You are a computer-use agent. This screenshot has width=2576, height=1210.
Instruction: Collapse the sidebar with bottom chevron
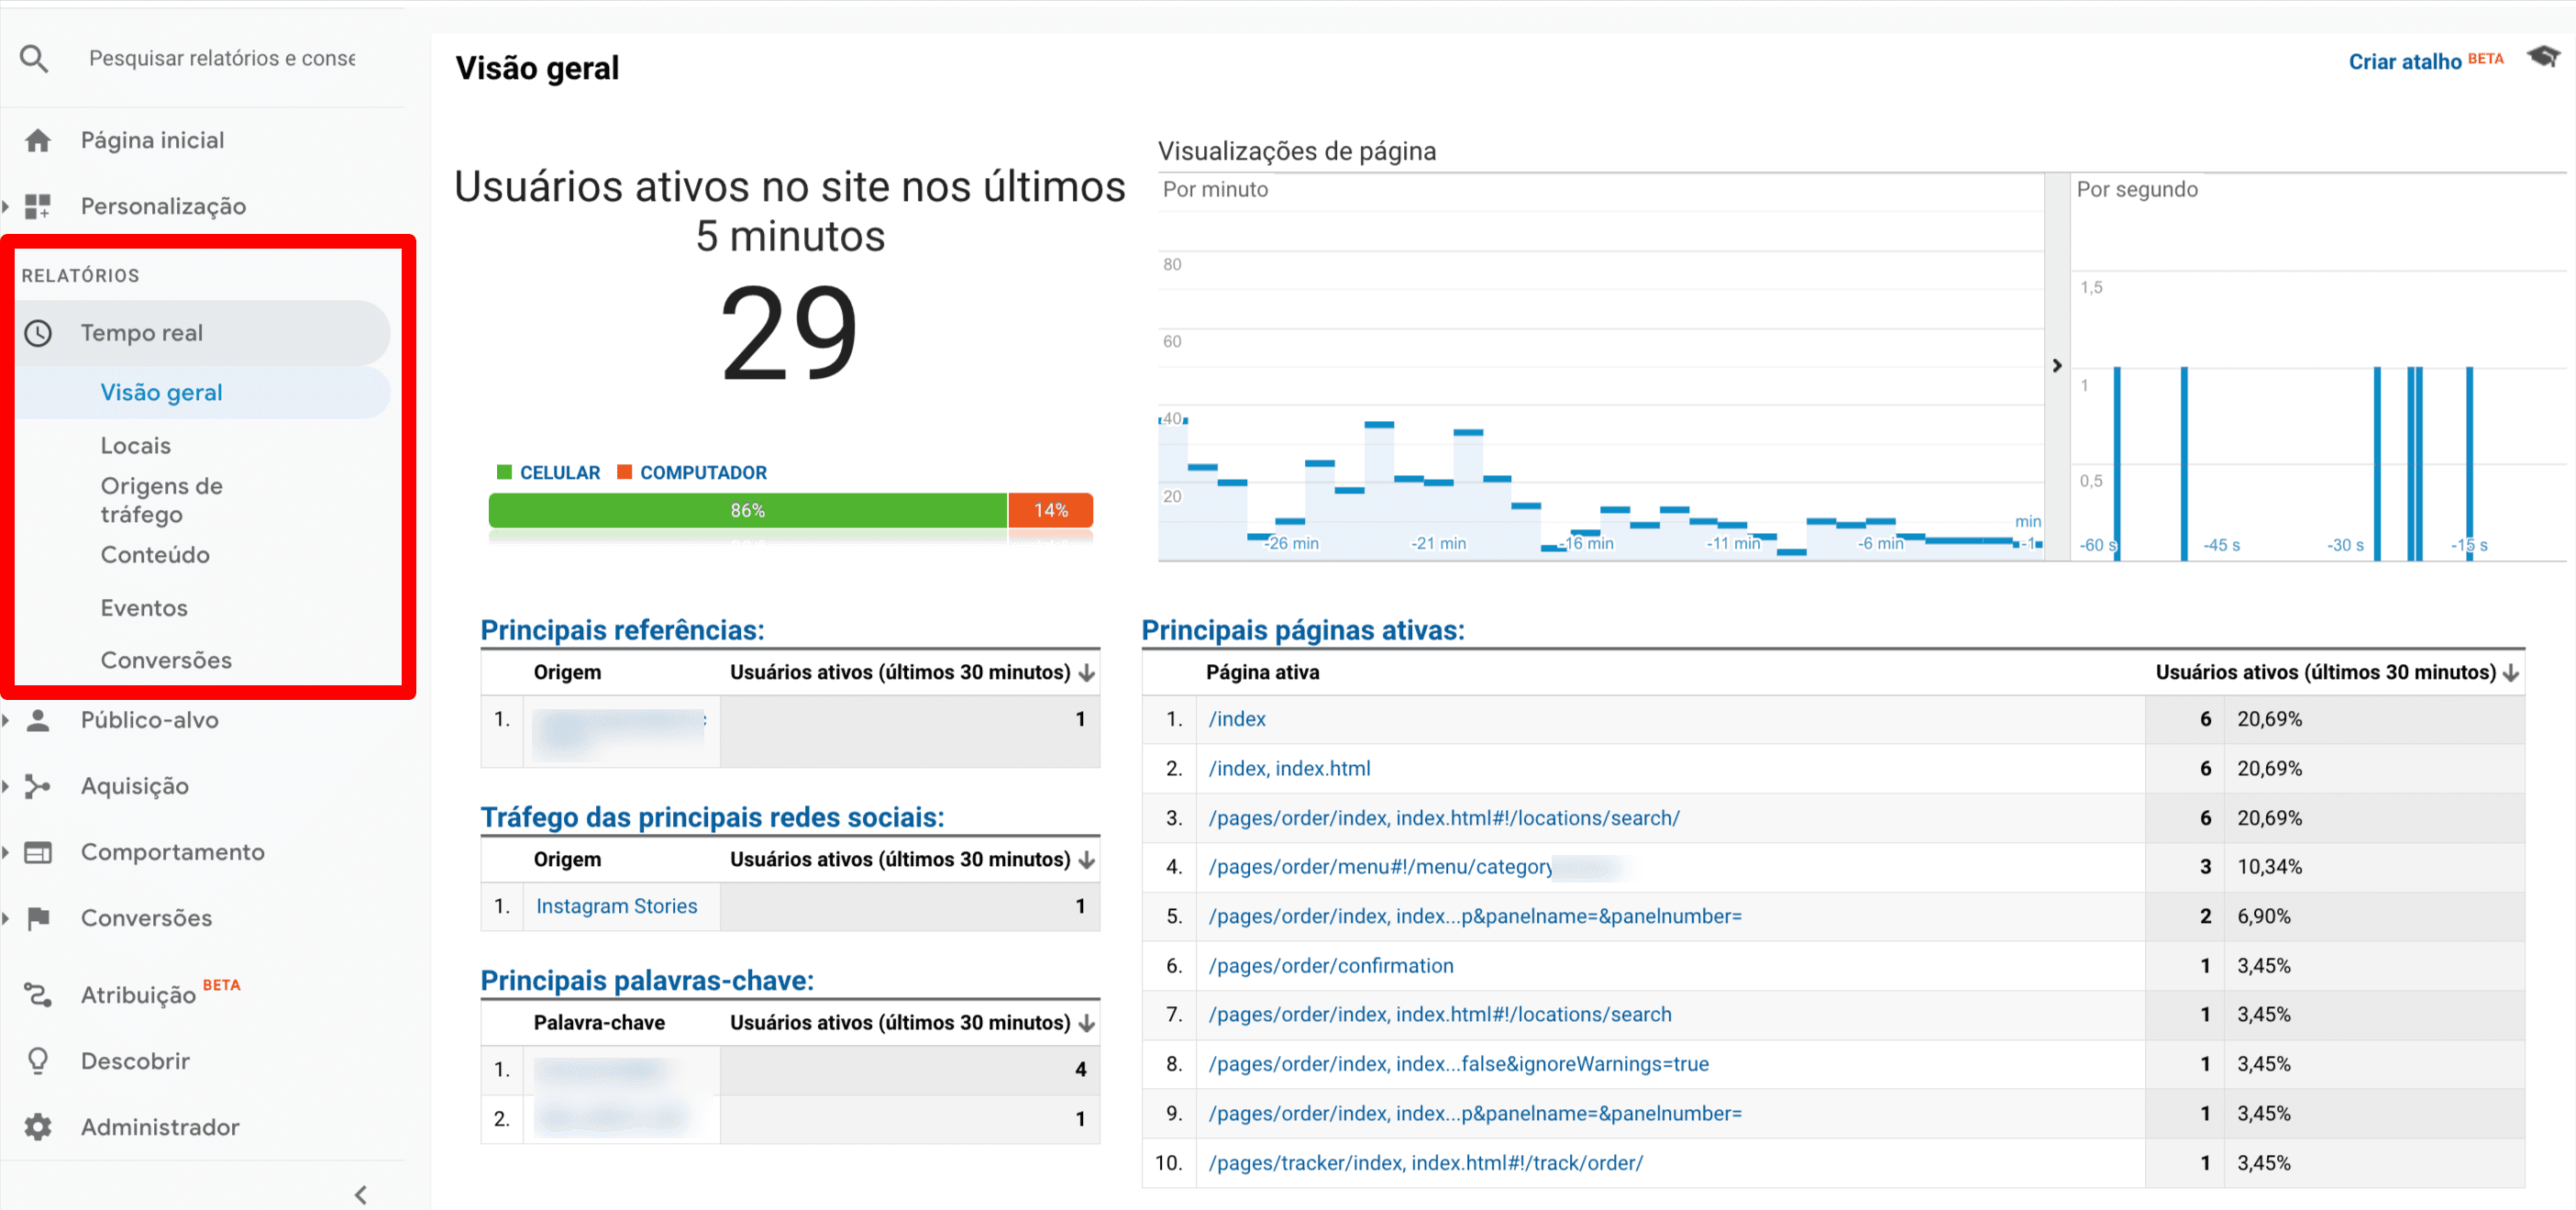tap(361, 1195)
